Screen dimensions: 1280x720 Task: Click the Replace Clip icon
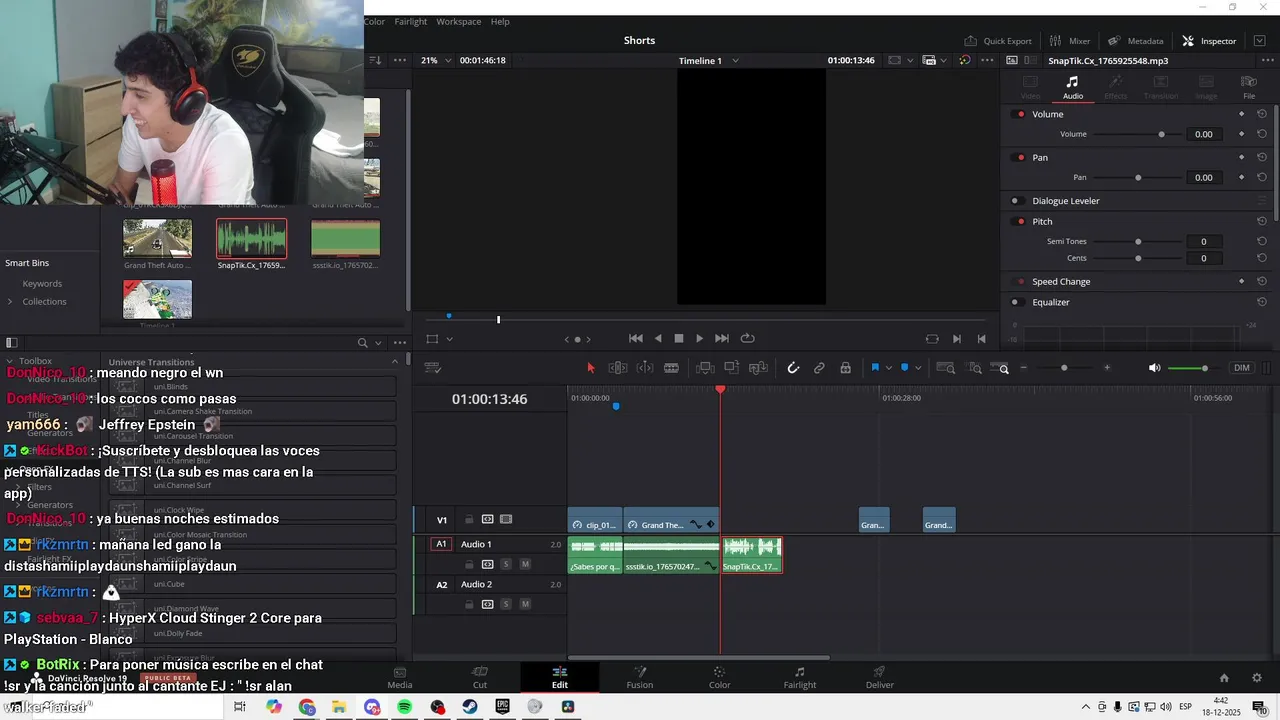tap(758, 368)
